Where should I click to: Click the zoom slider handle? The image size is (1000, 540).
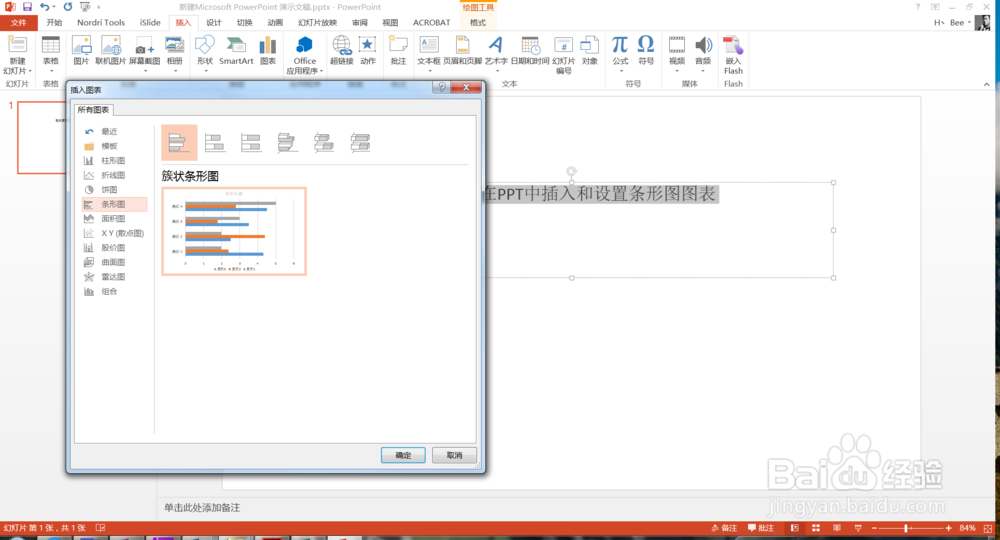906,528
